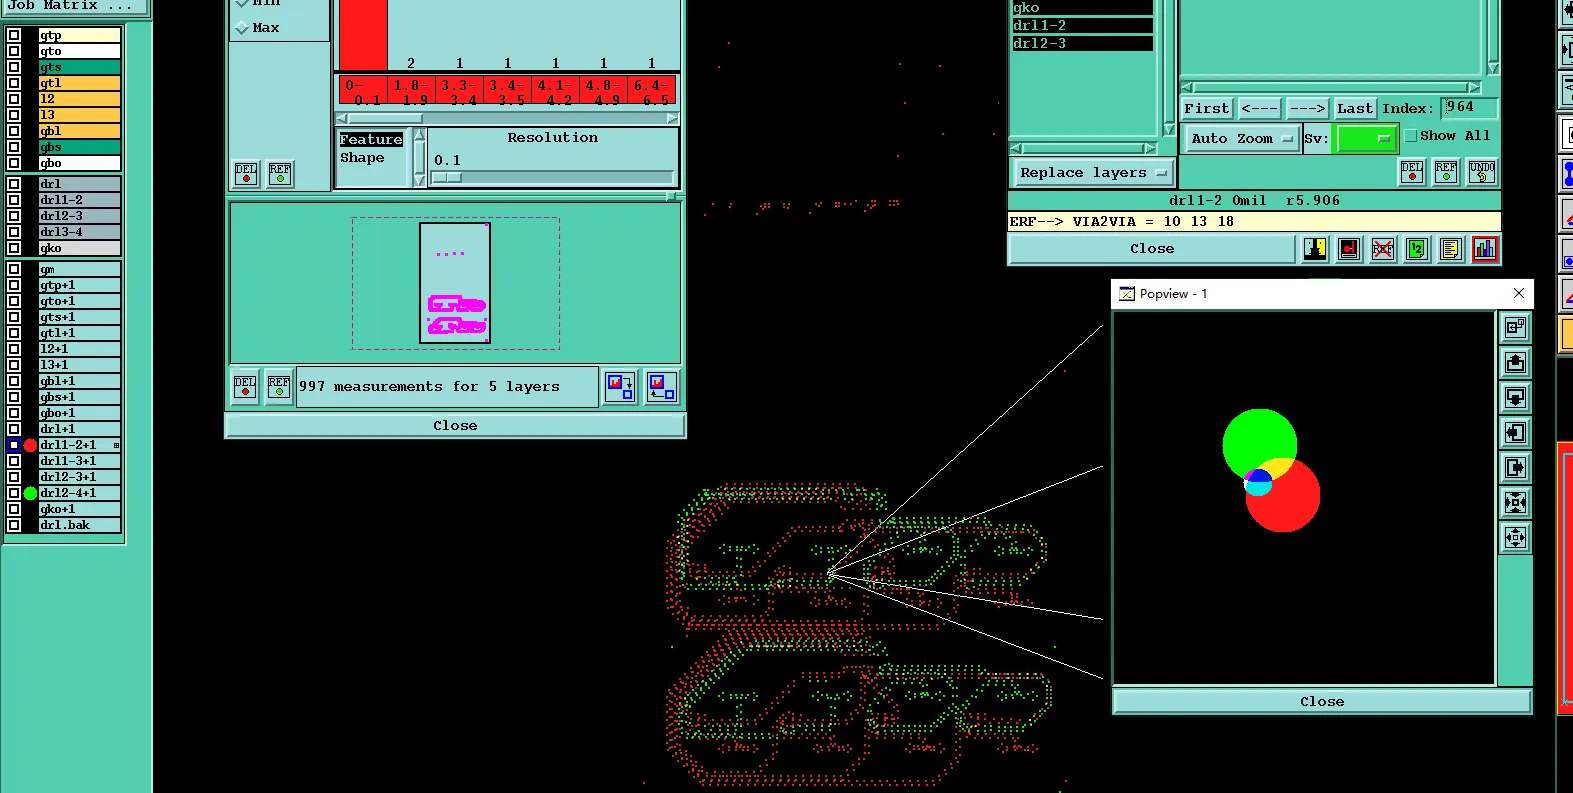Click the layout preview thumbnail
1573x793 pixels.
click(x=455, y=283)
